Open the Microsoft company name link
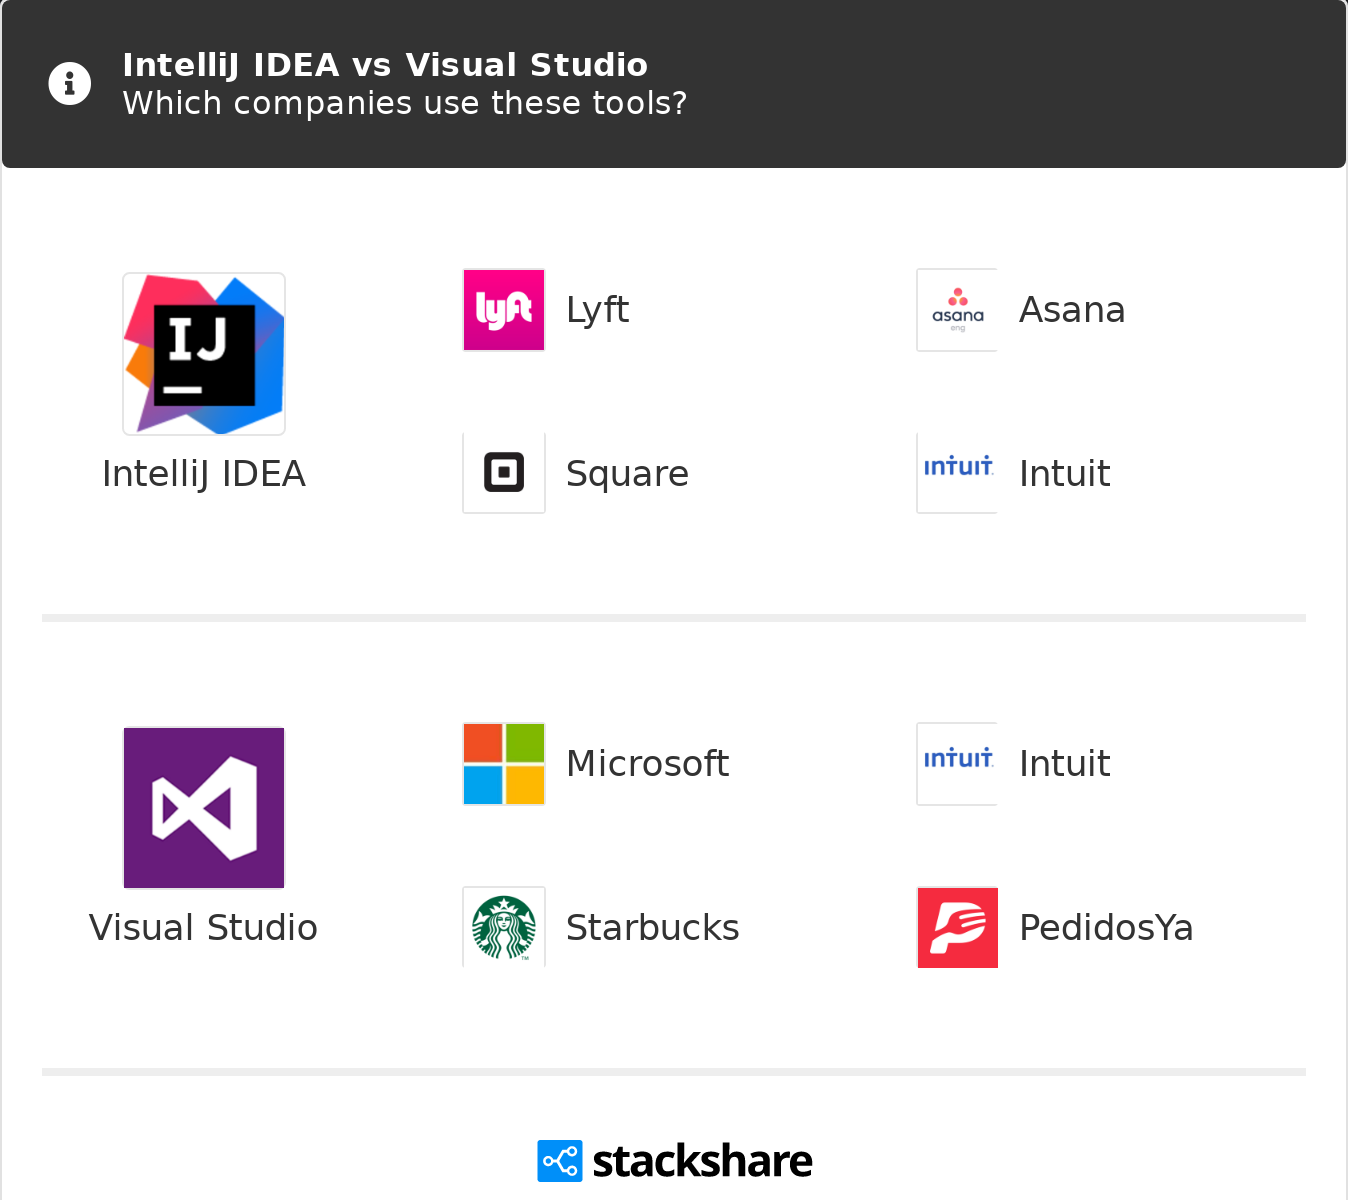The width and height of the screenshot is (1348, 1200). (x=647, y=764)
